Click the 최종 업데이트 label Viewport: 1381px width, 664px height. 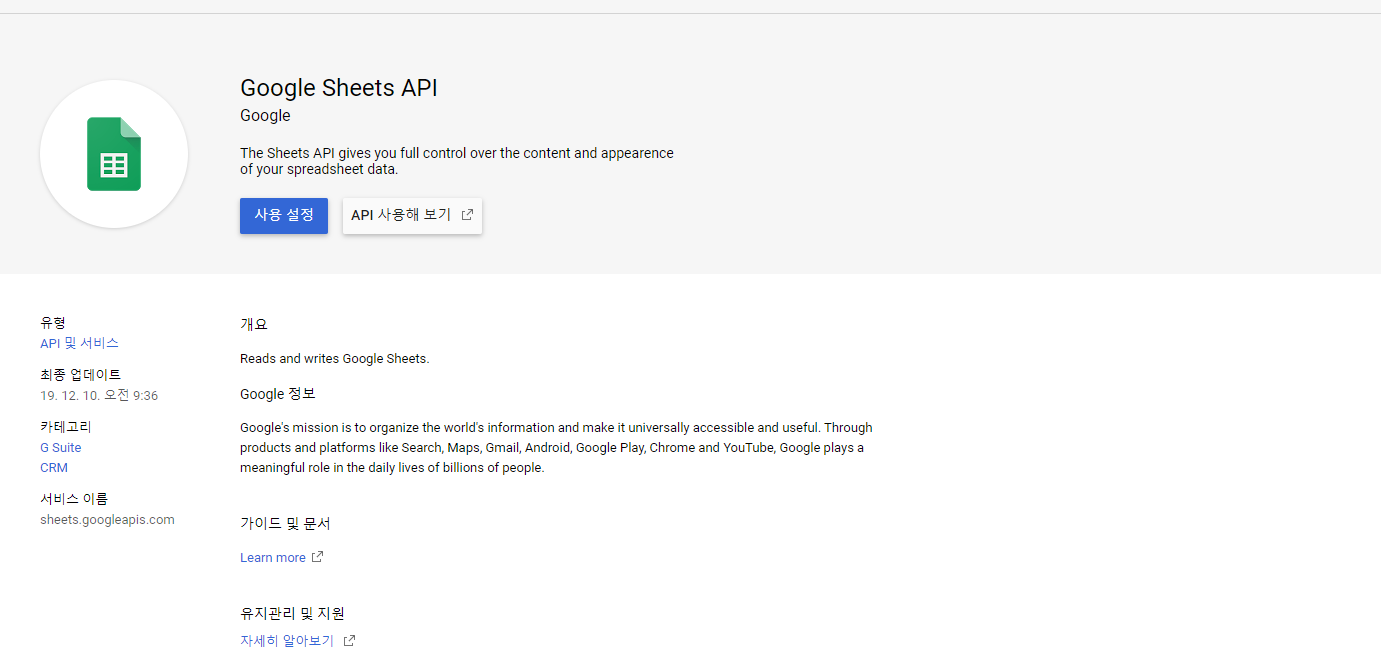pos(80,375)
